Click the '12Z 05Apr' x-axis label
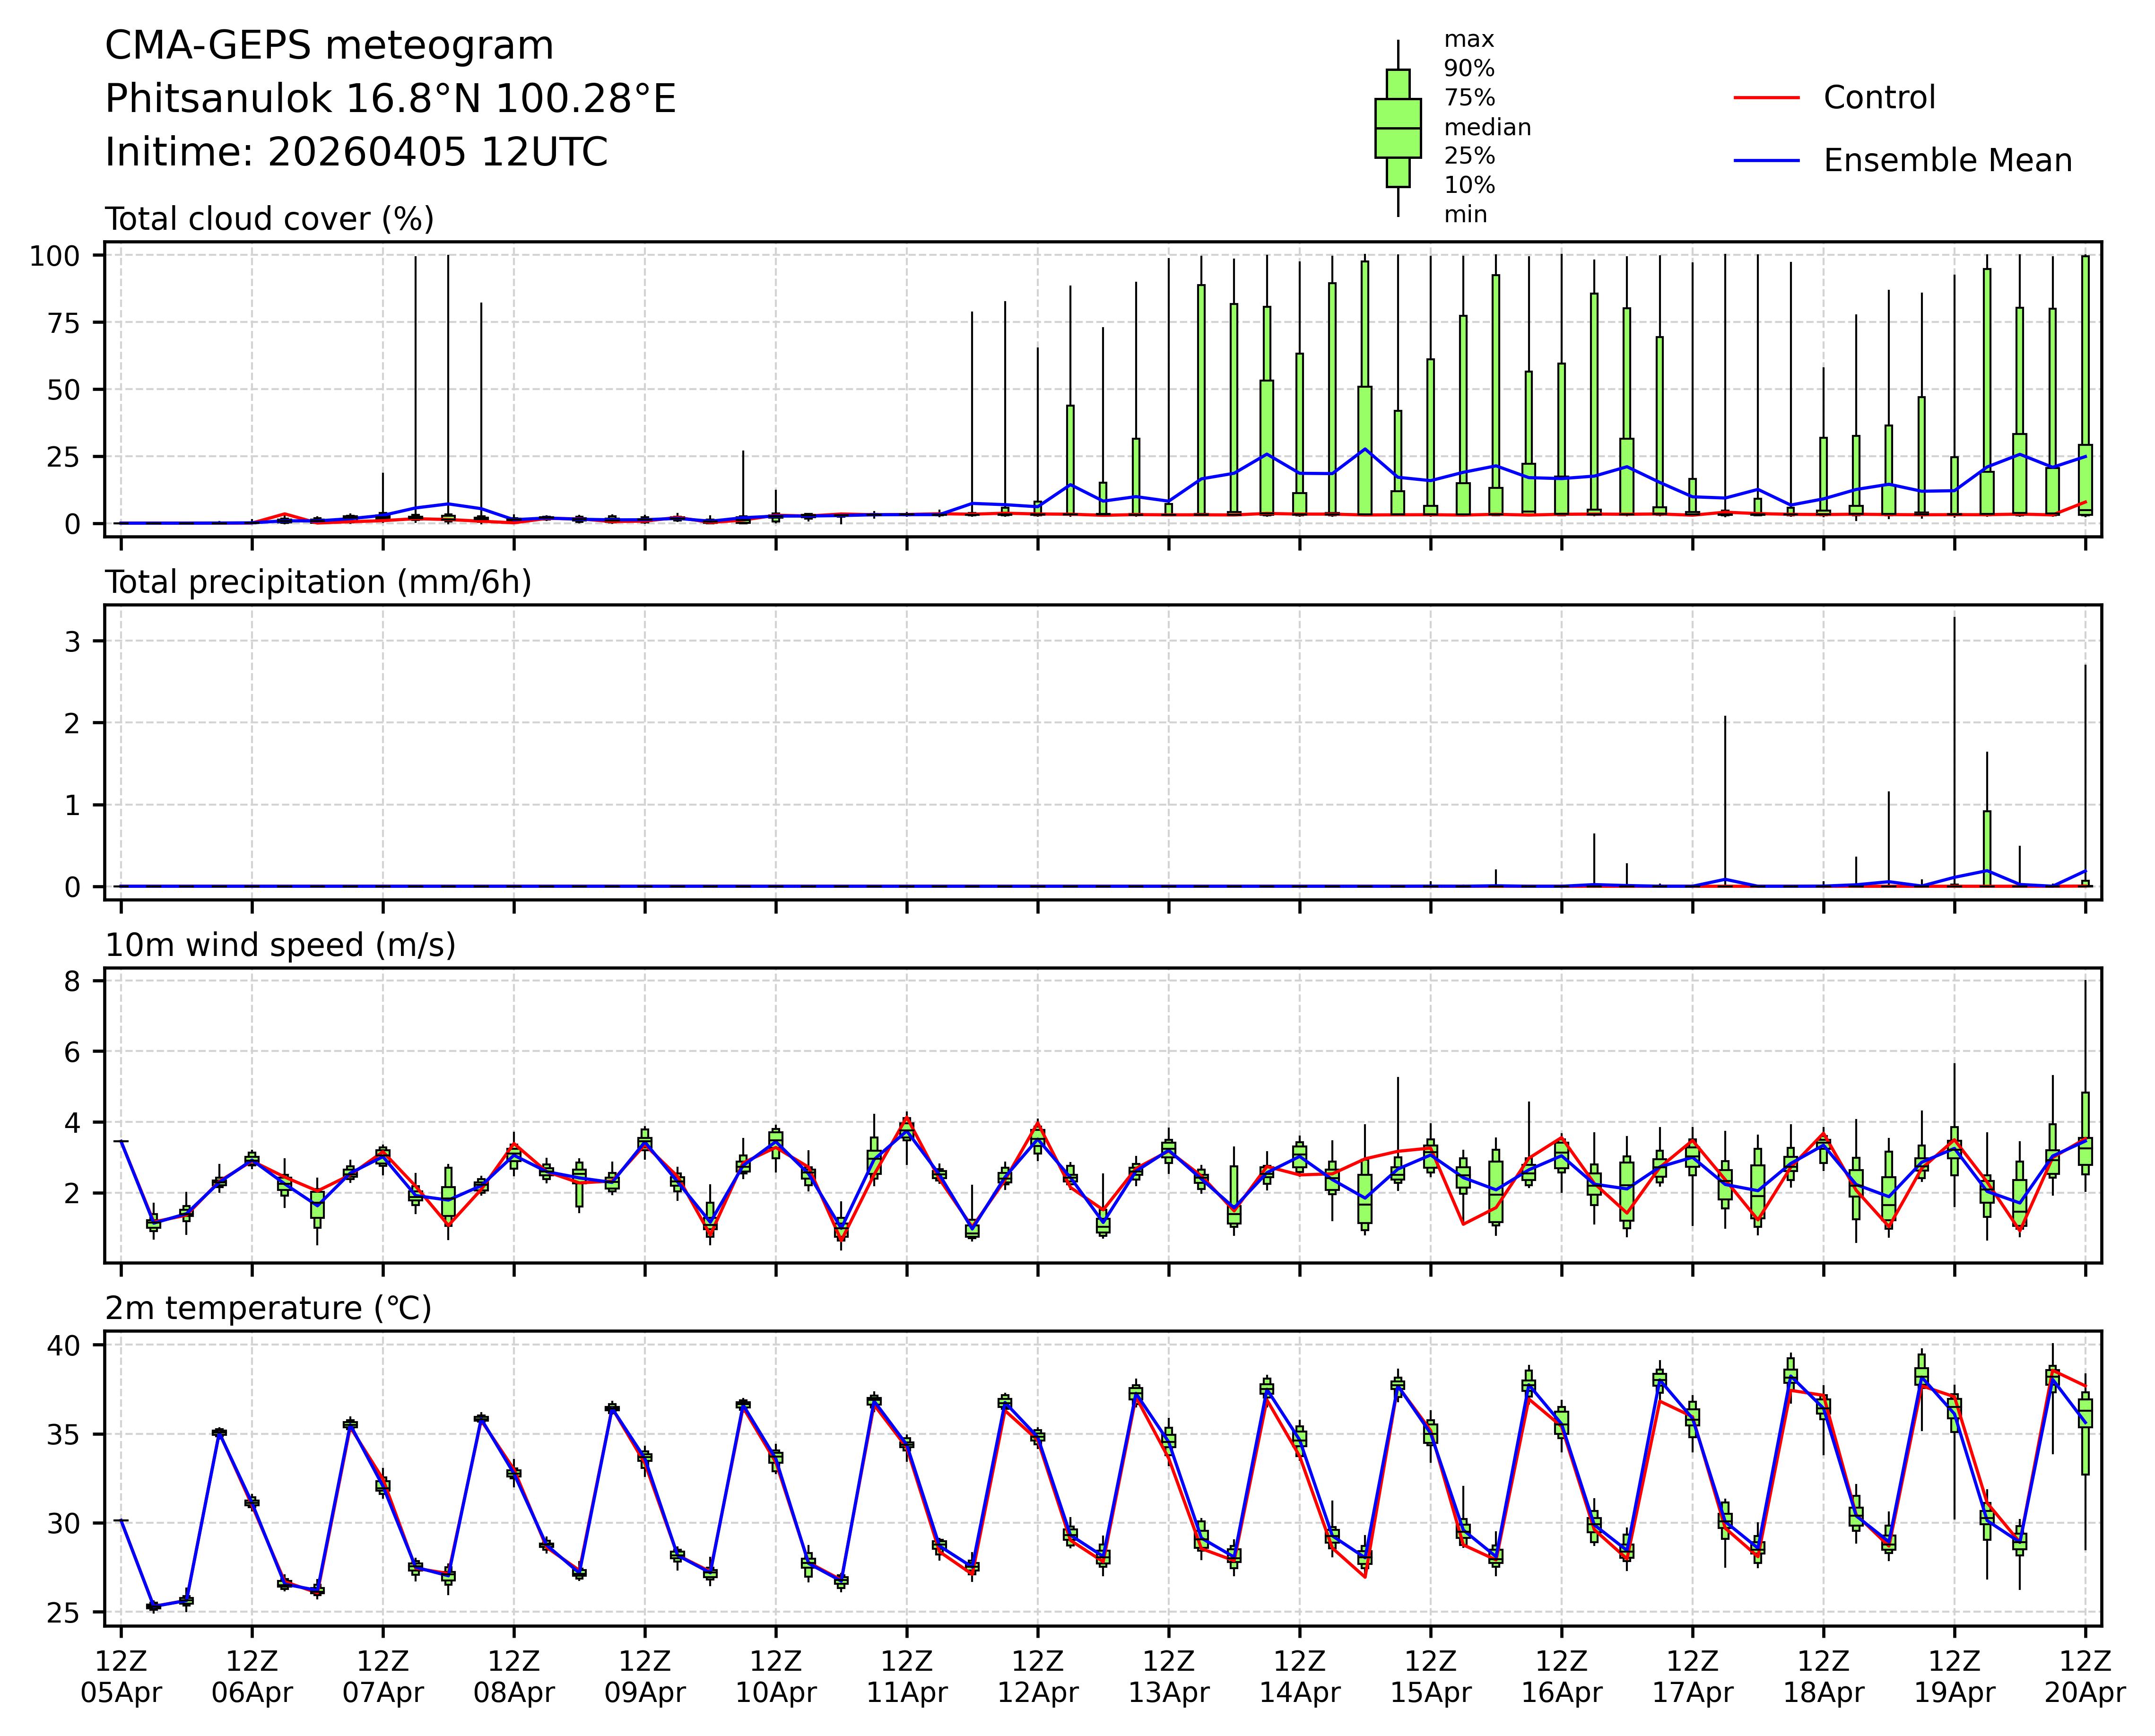 [x=121, y=1677]
